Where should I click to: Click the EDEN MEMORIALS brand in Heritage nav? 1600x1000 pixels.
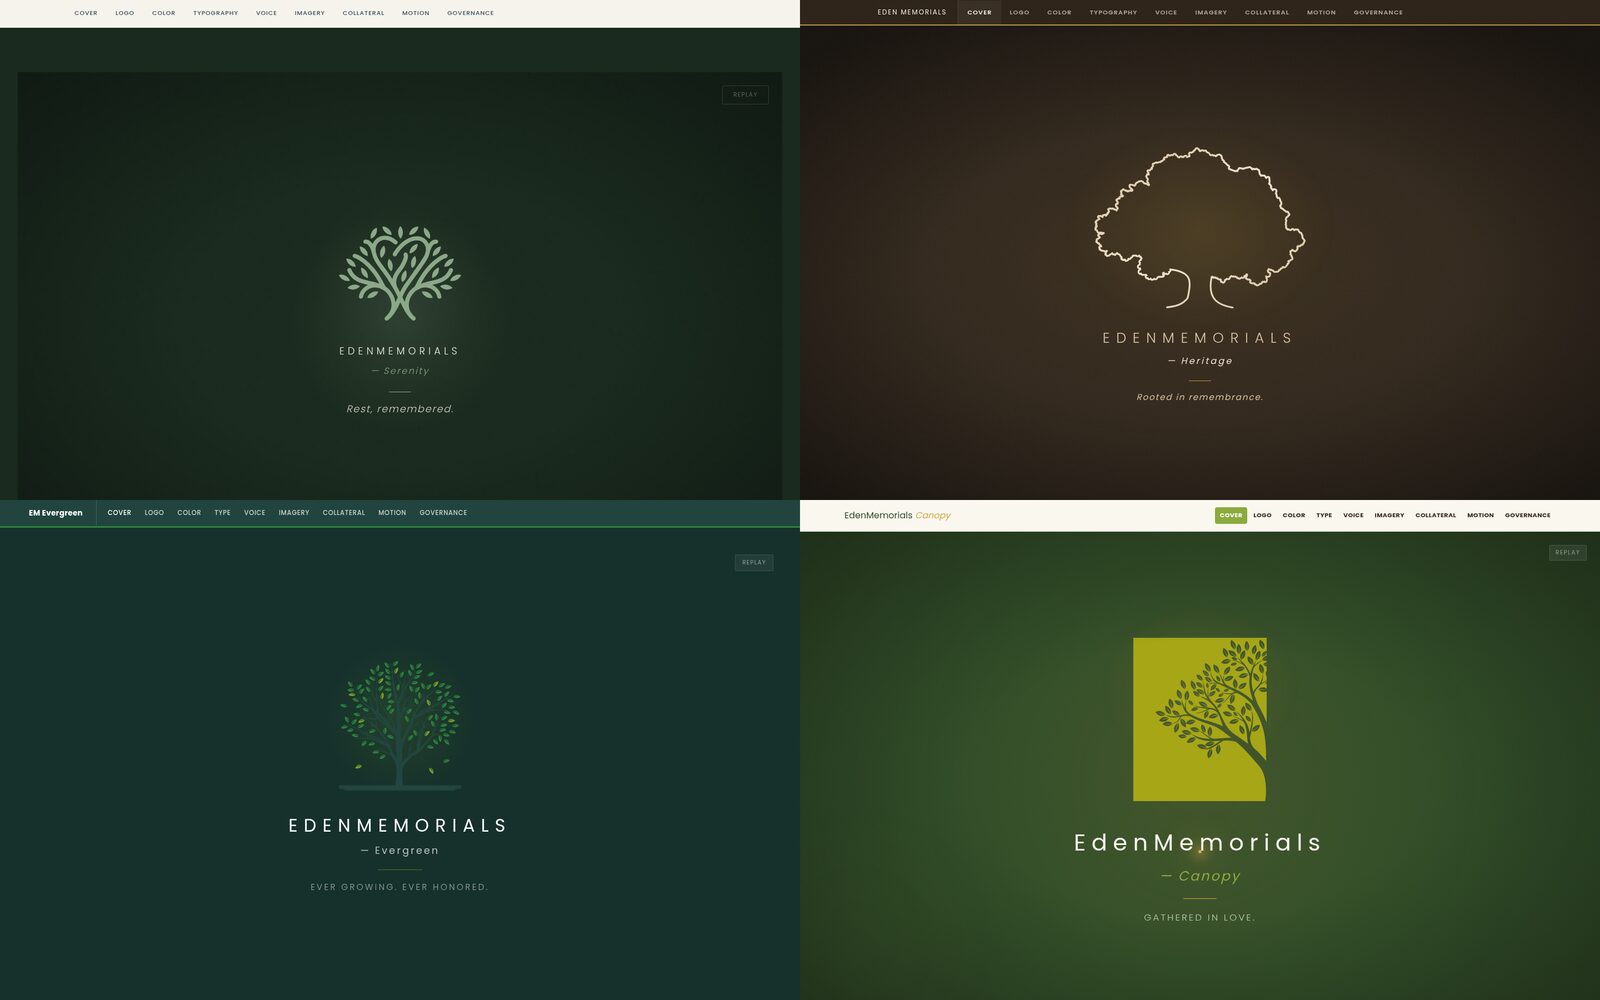pos(912,12)
